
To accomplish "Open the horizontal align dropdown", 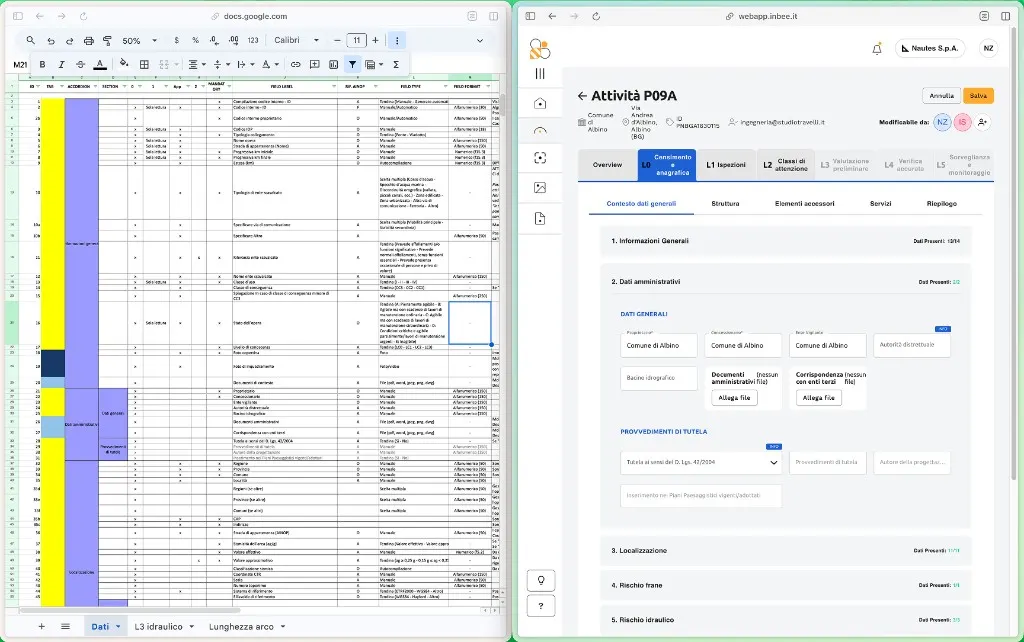I will click(197, 64).
